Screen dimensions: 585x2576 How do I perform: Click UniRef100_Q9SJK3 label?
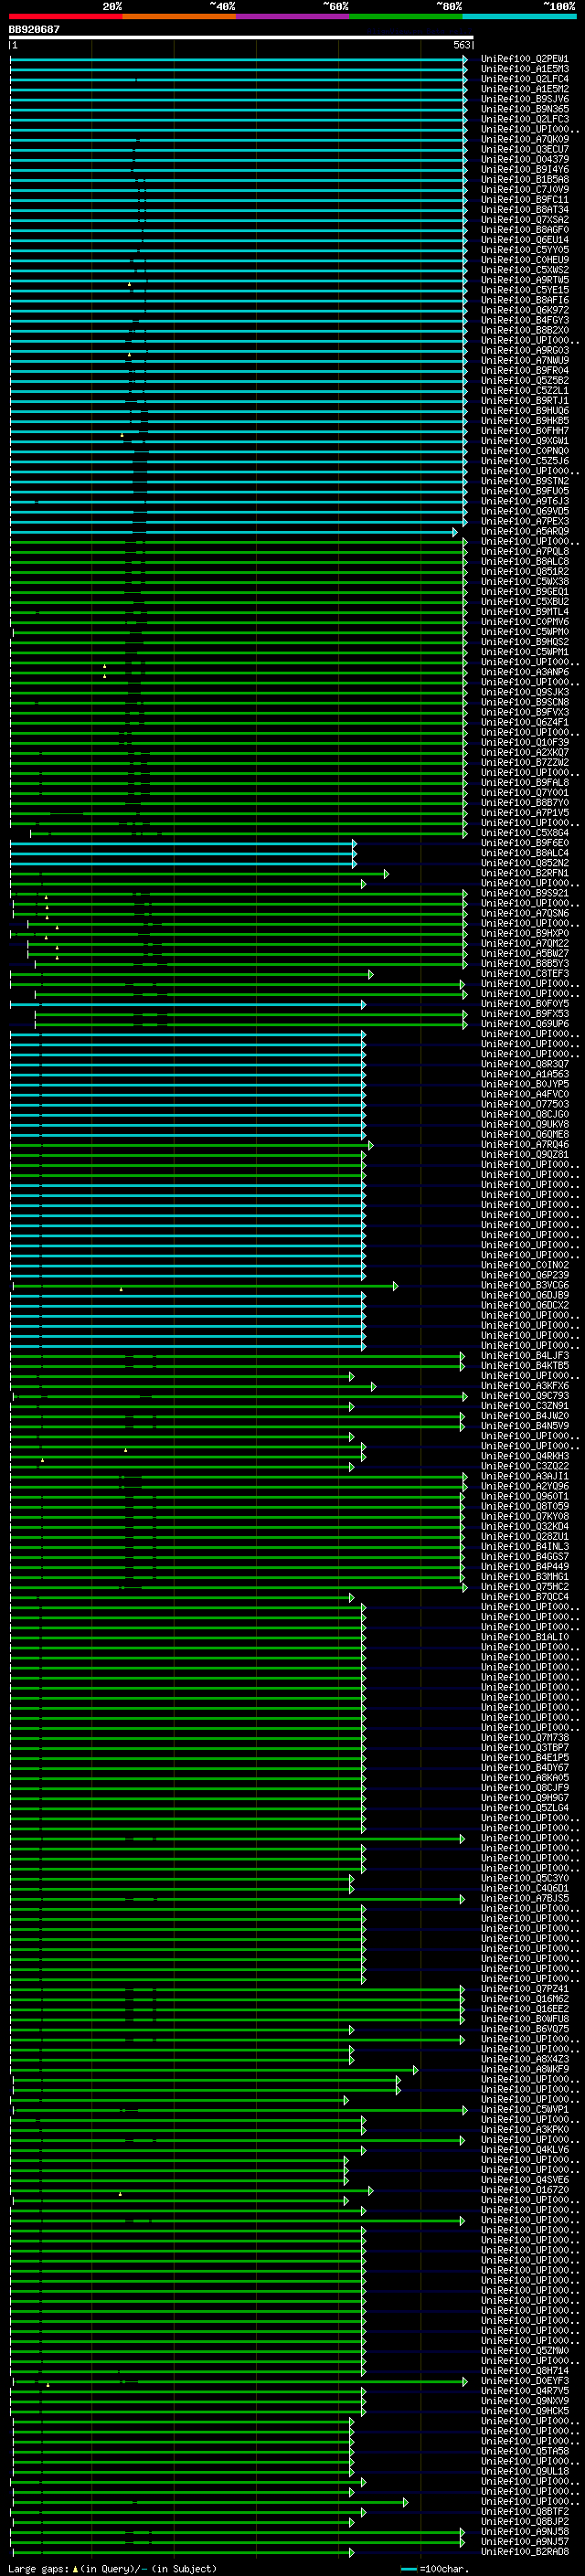pyautogui.click(x=524, y=692)
